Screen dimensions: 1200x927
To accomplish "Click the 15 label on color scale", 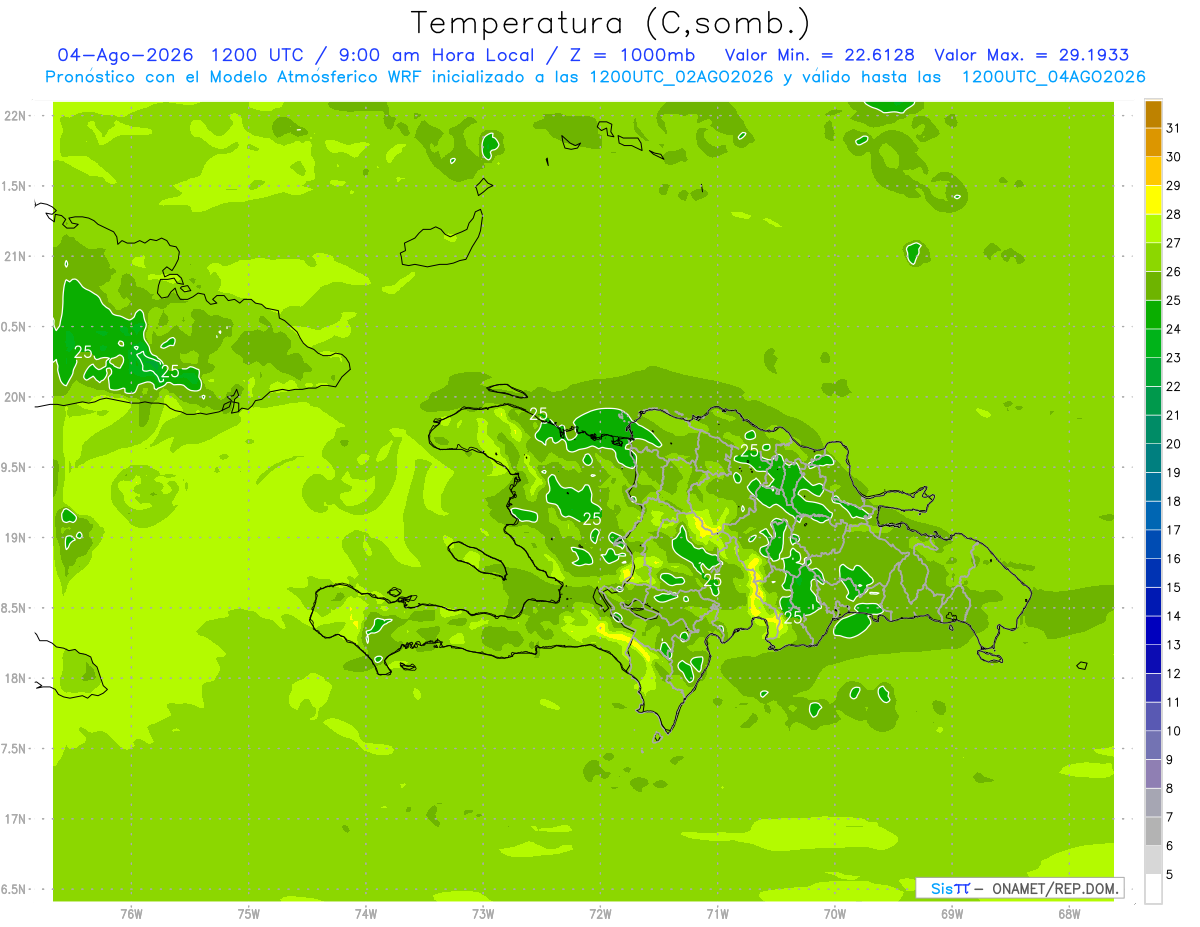I will (x=1173, y=587).
